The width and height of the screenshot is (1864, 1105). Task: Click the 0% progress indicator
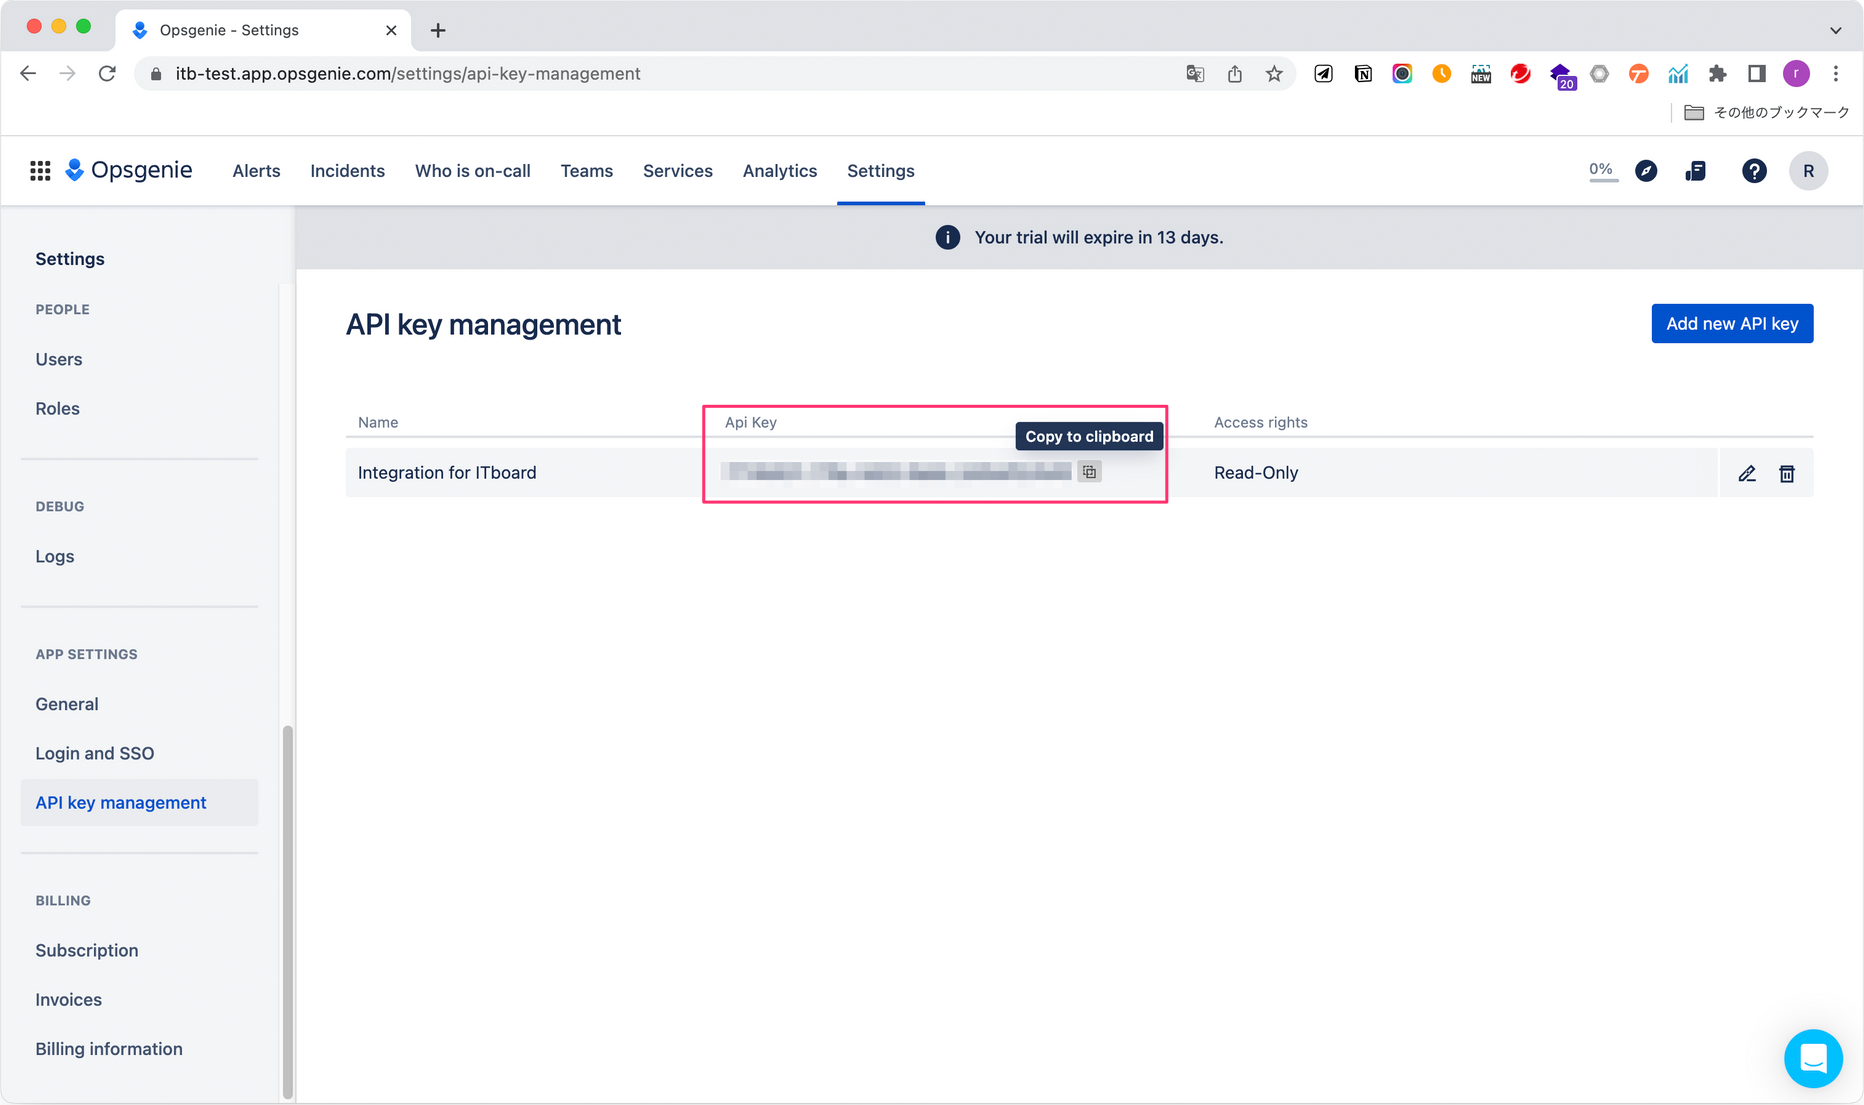(x=1601, y=171)
